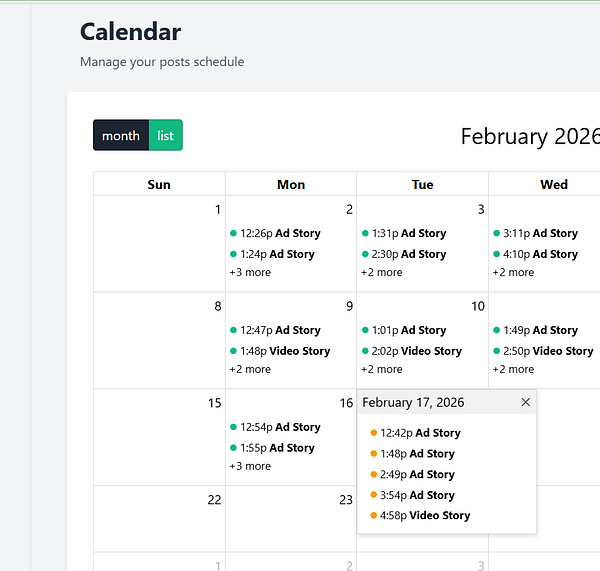Viewport: 600px width, 571px height.
Task: Select 1:31p Ad Story on Tuesday
Action: (409, 233)
